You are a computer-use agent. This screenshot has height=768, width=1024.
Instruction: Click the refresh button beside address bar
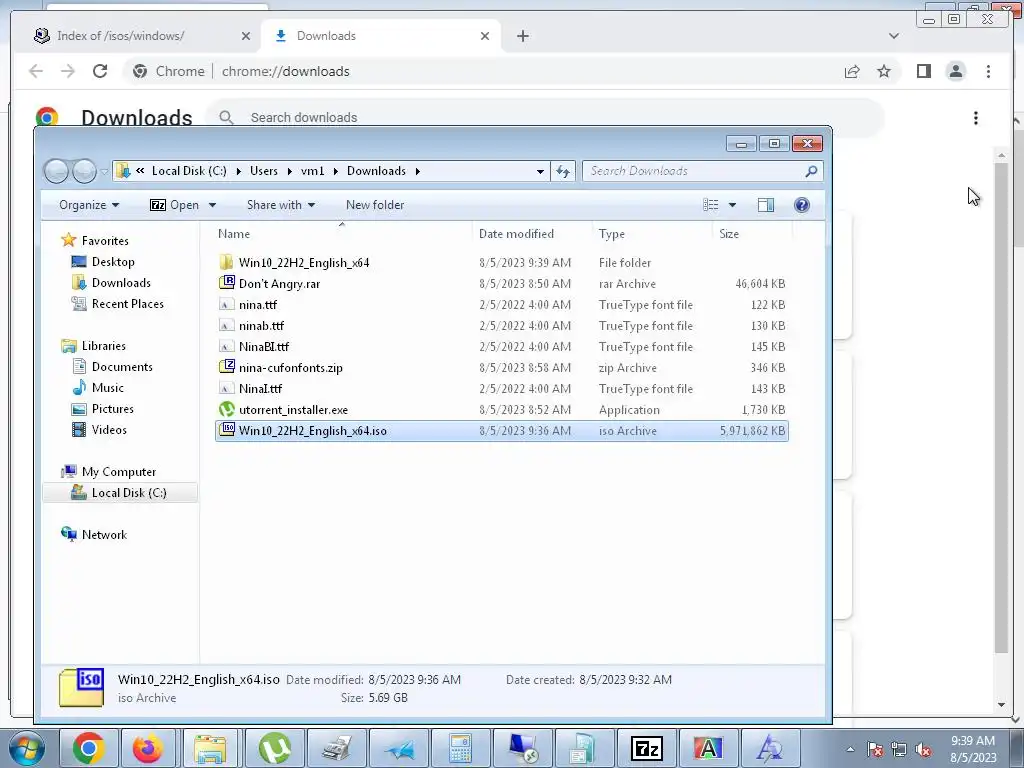tap(562, 171)
